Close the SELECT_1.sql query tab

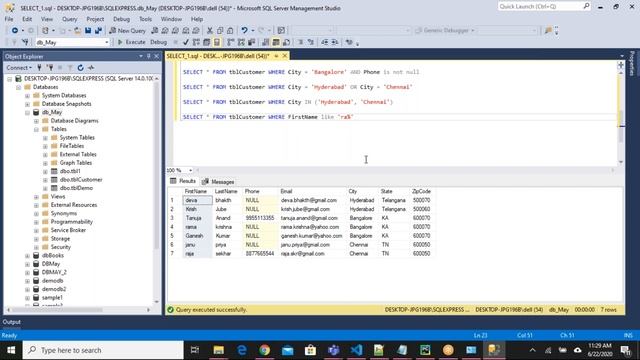point(285,56)
